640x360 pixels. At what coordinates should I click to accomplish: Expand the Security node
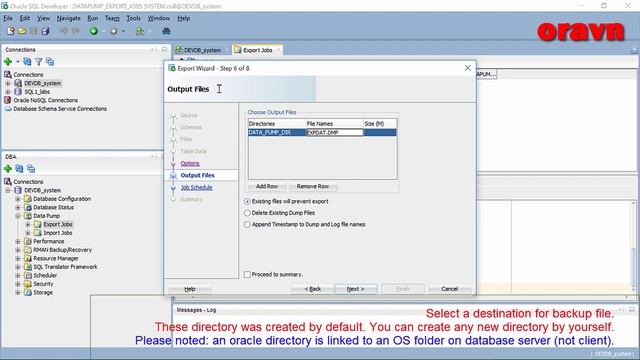tap(18, 284)
